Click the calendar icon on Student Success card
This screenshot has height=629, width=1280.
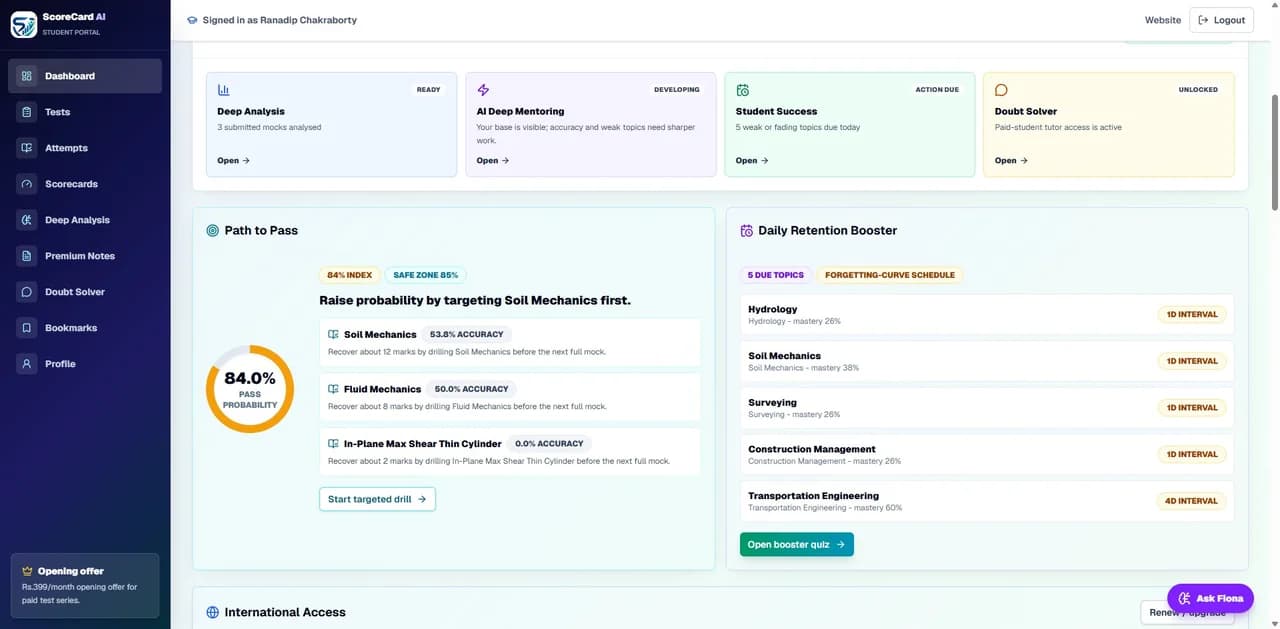coord(743,90)
